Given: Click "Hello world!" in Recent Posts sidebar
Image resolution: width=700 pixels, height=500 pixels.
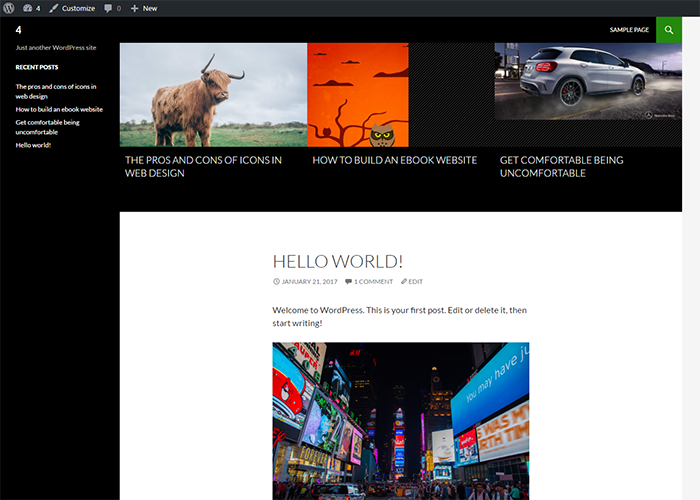Looking at the screenshot, I should pyautogui.click(x=33, y=145).
